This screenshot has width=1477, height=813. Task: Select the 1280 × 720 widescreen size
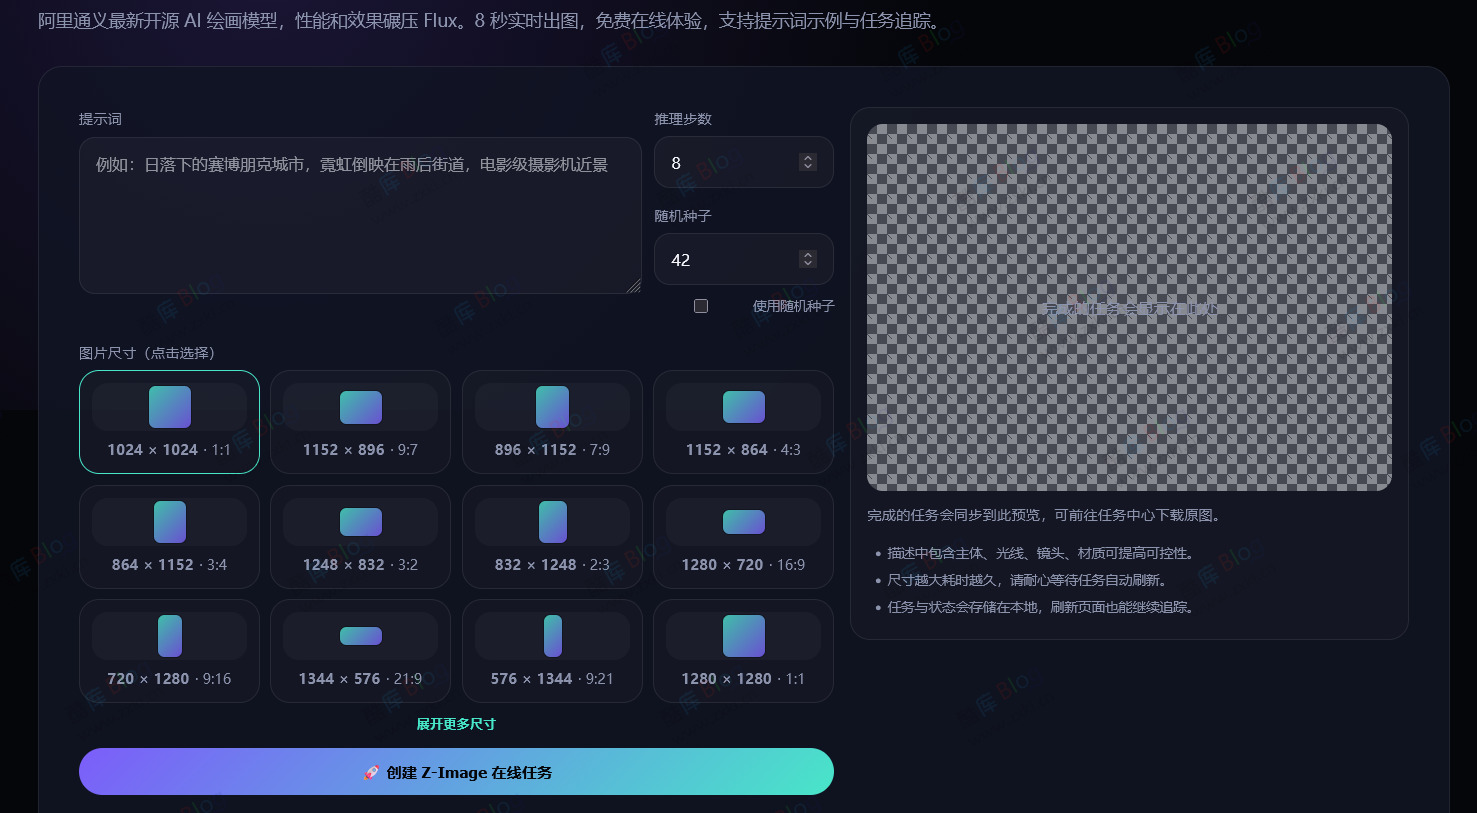(743, 536)
